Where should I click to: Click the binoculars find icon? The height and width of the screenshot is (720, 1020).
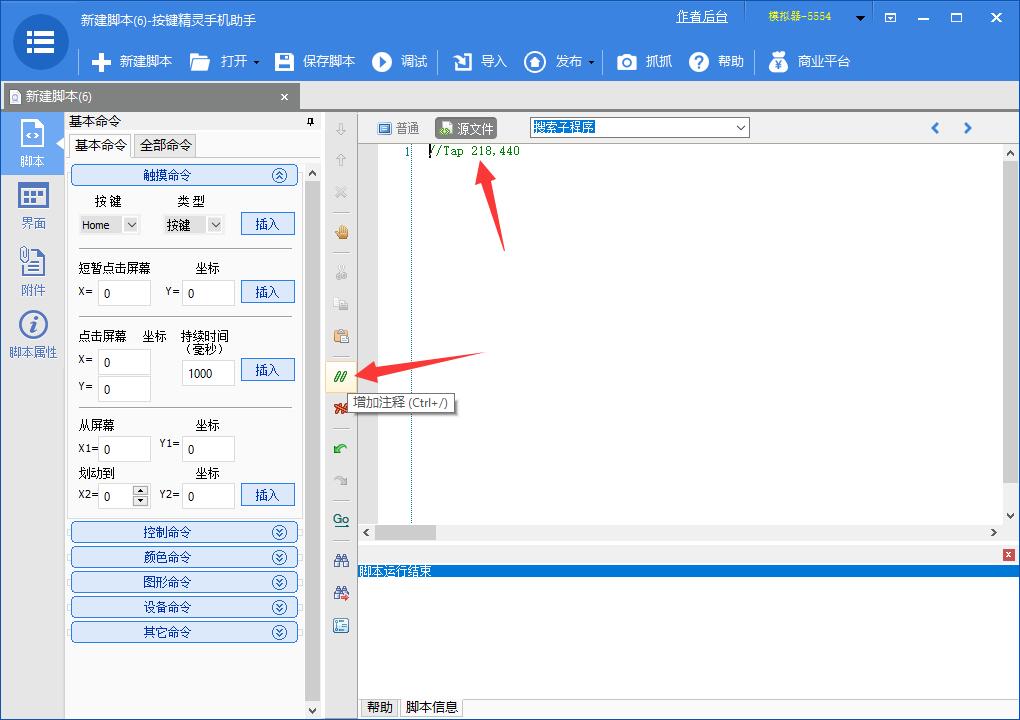click(341, 560)
